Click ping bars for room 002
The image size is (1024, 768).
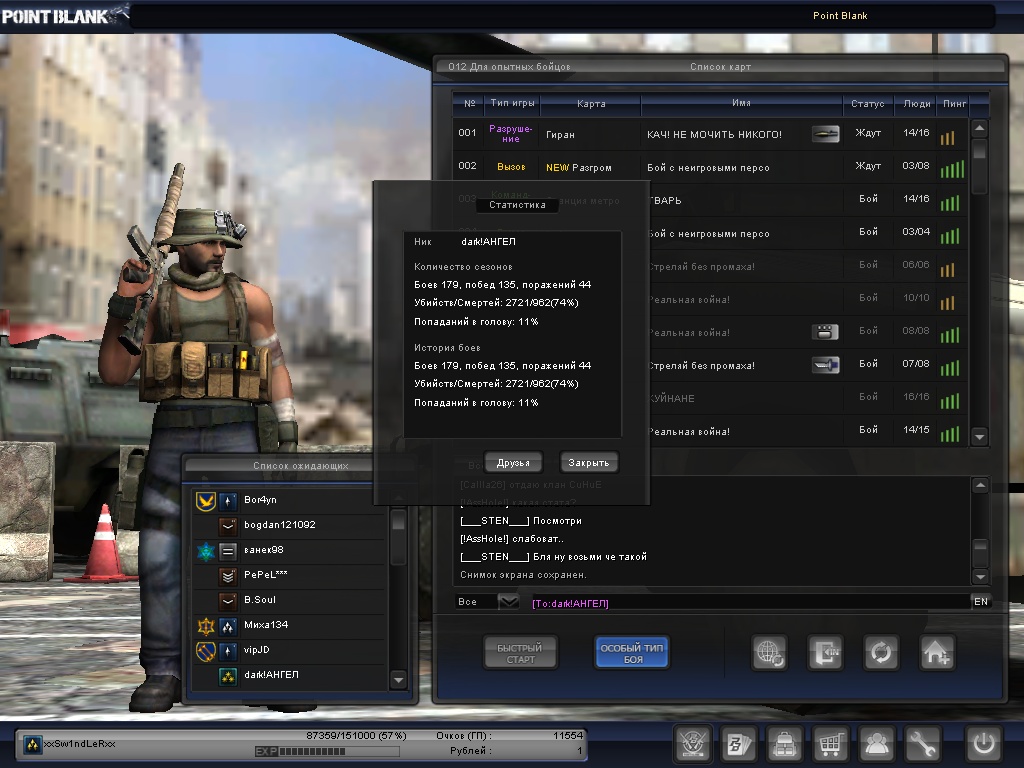[x=952, y=169]
